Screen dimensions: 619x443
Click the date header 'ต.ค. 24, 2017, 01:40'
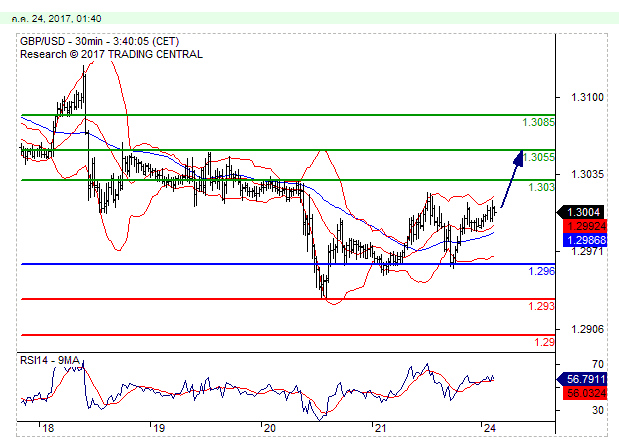[x=56, y=19]
